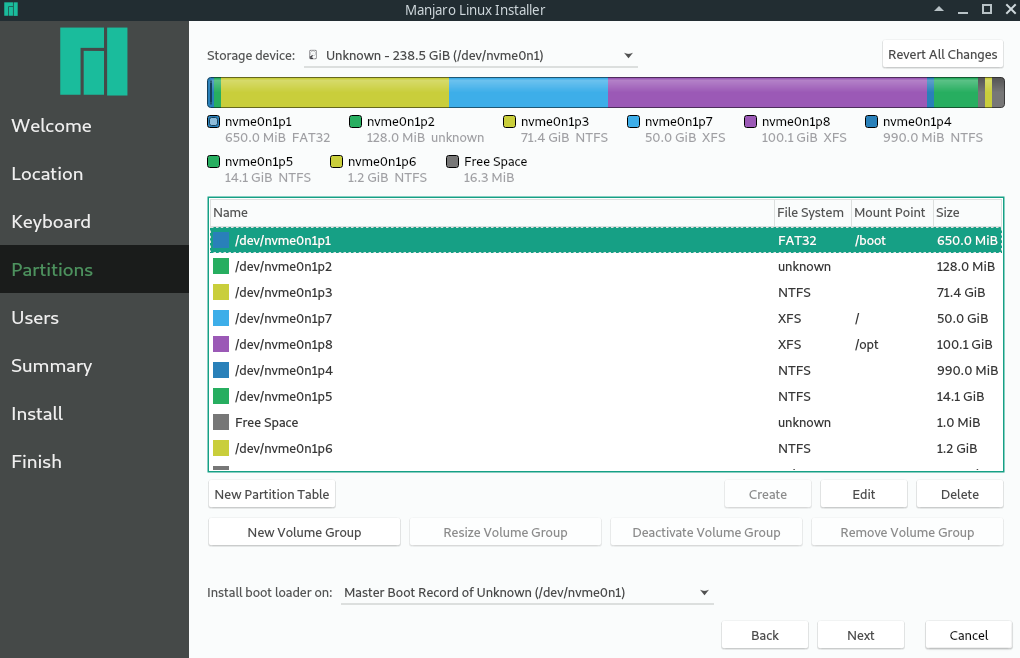Select the /dev/nvme0n1p3 row
1020x658 pixels.
[x=606, y=293]
